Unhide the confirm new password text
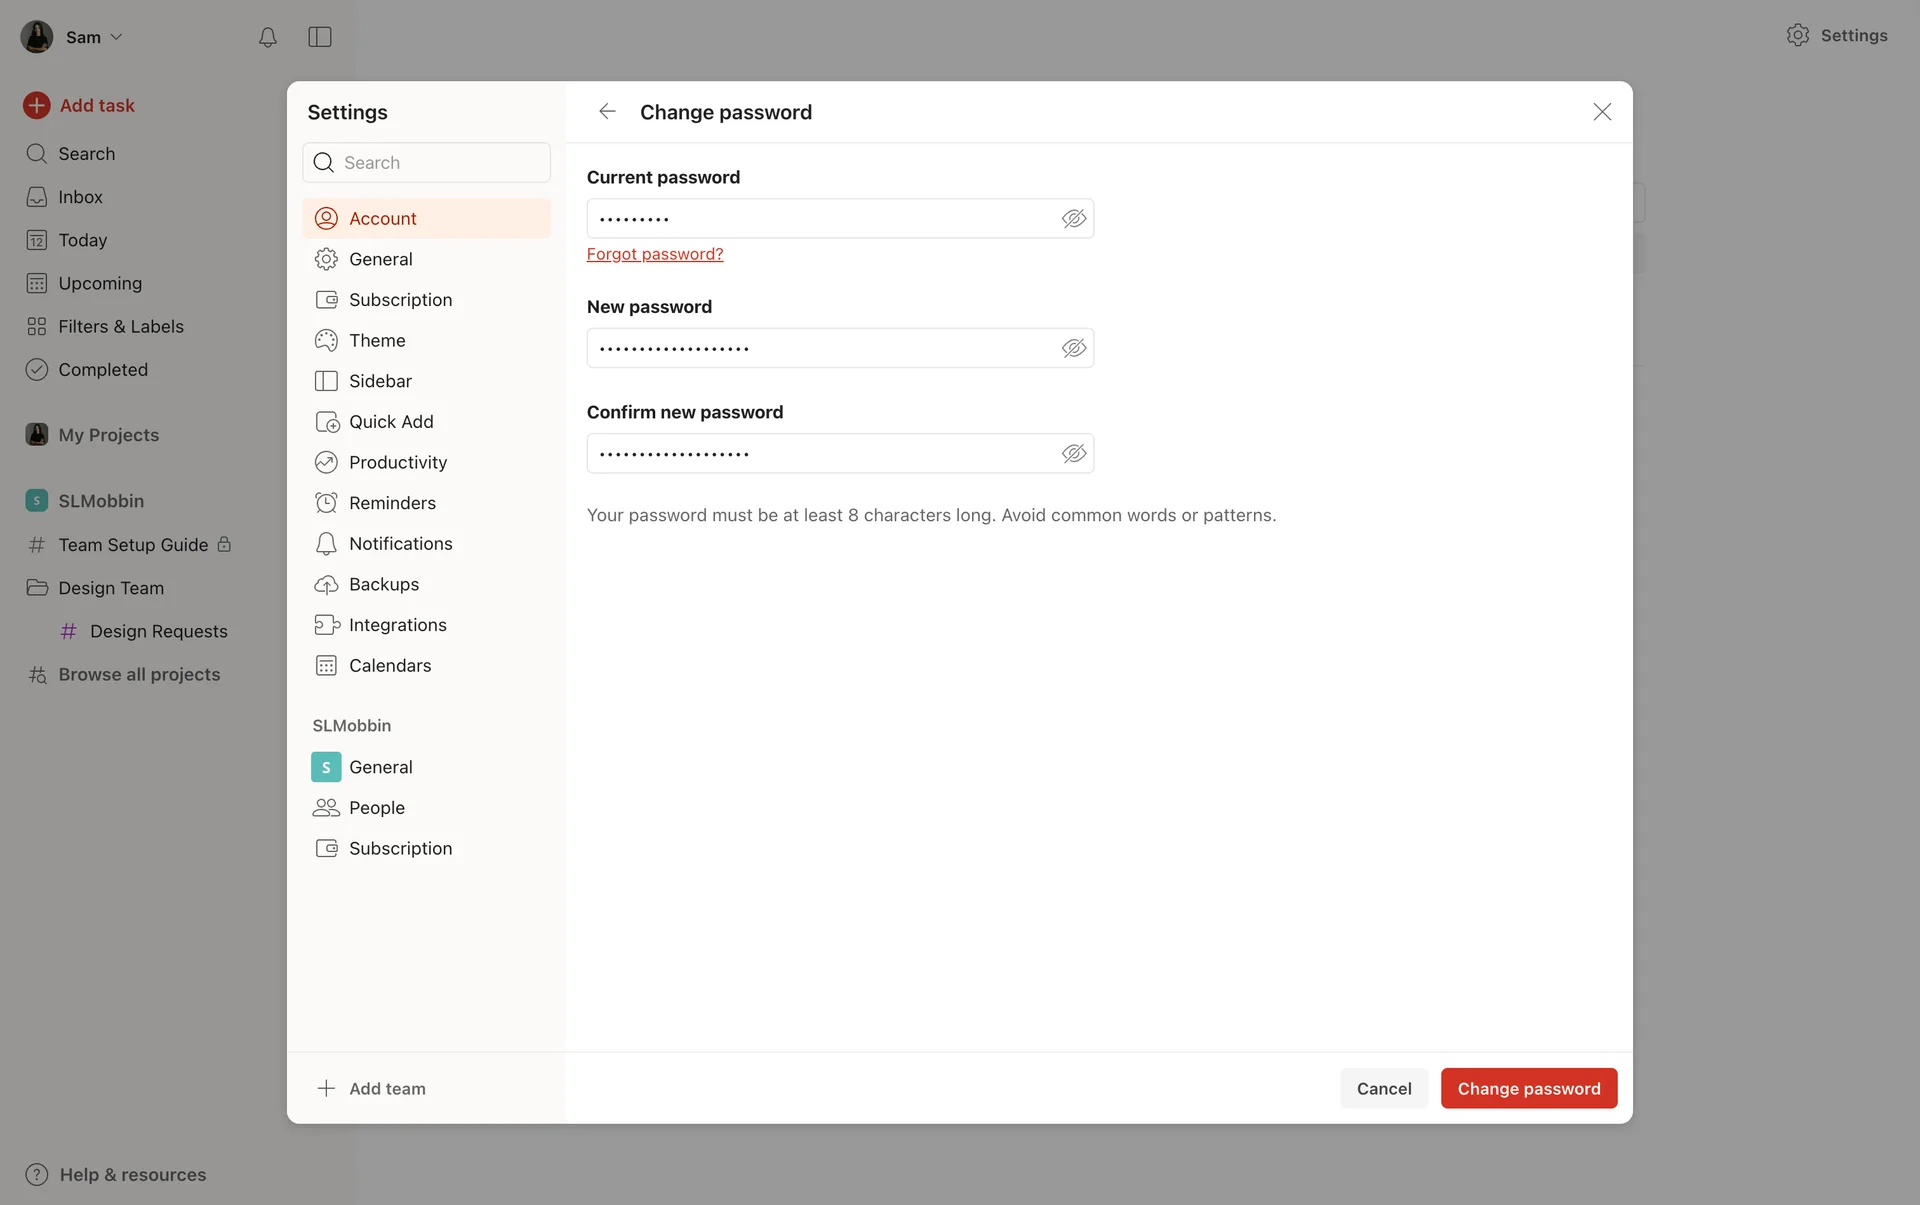The height and width of the screenshot is (1205, 1920). click(x=1073, y=454)
